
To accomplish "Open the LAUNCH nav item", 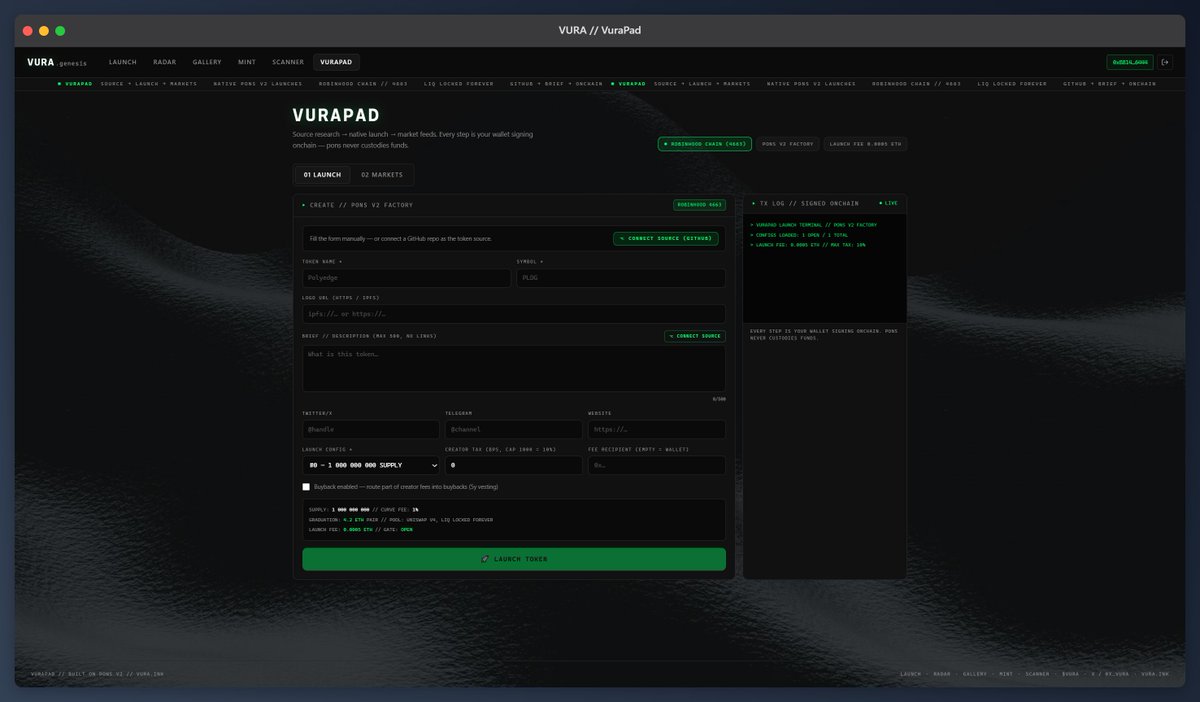I will (123, 62).
